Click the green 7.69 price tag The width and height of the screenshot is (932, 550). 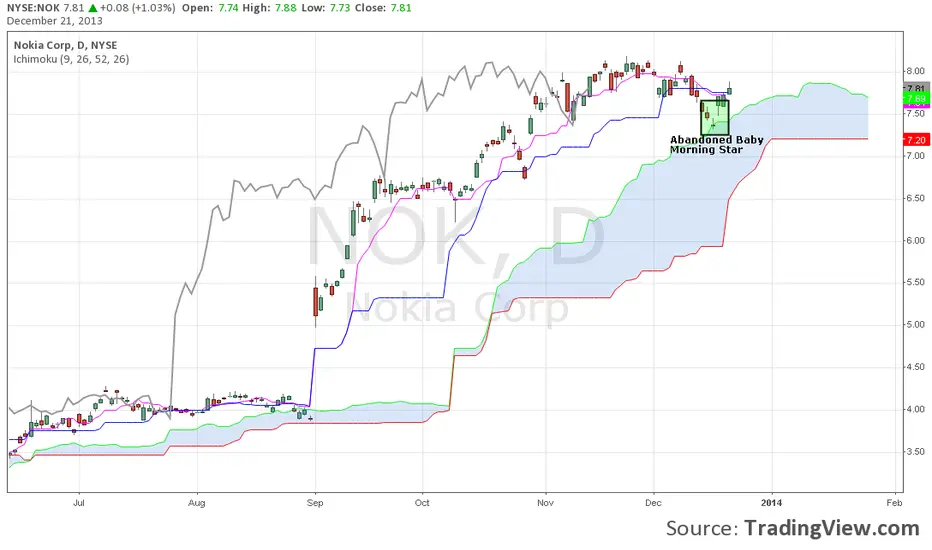pos(916,99)
